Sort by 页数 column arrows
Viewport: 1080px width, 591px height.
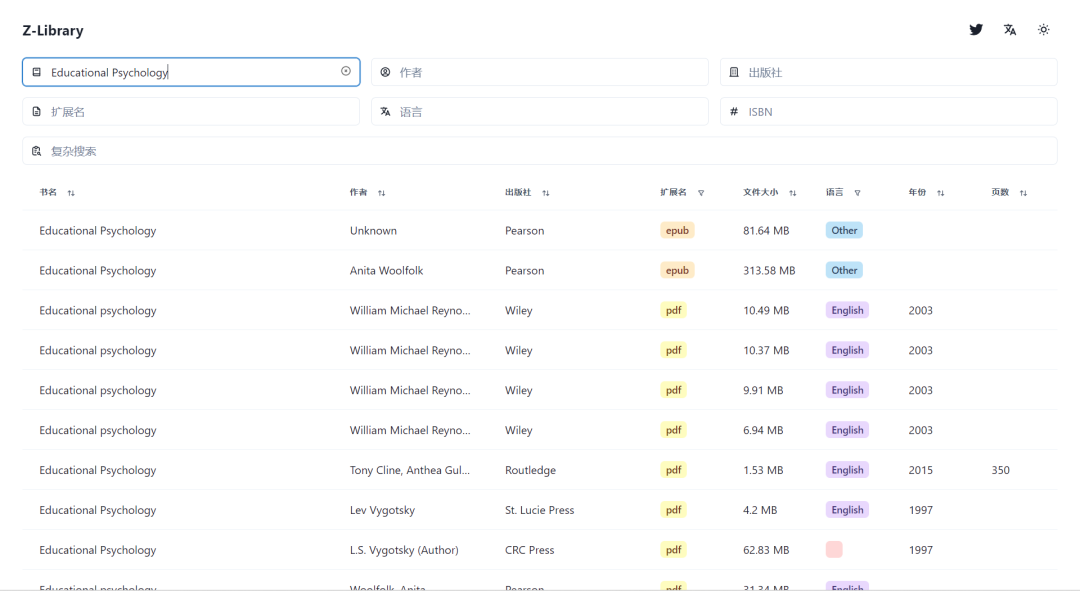pyautogui.click(x=1024, y=193)
